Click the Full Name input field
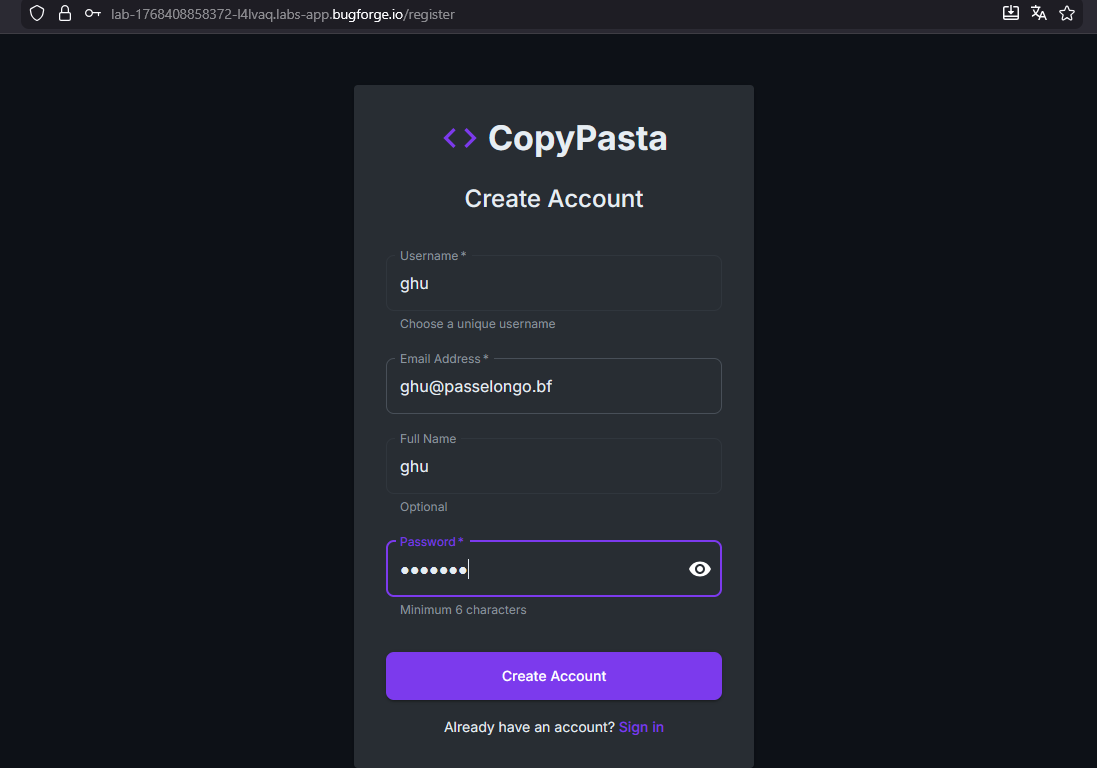 tap(553, 467)
